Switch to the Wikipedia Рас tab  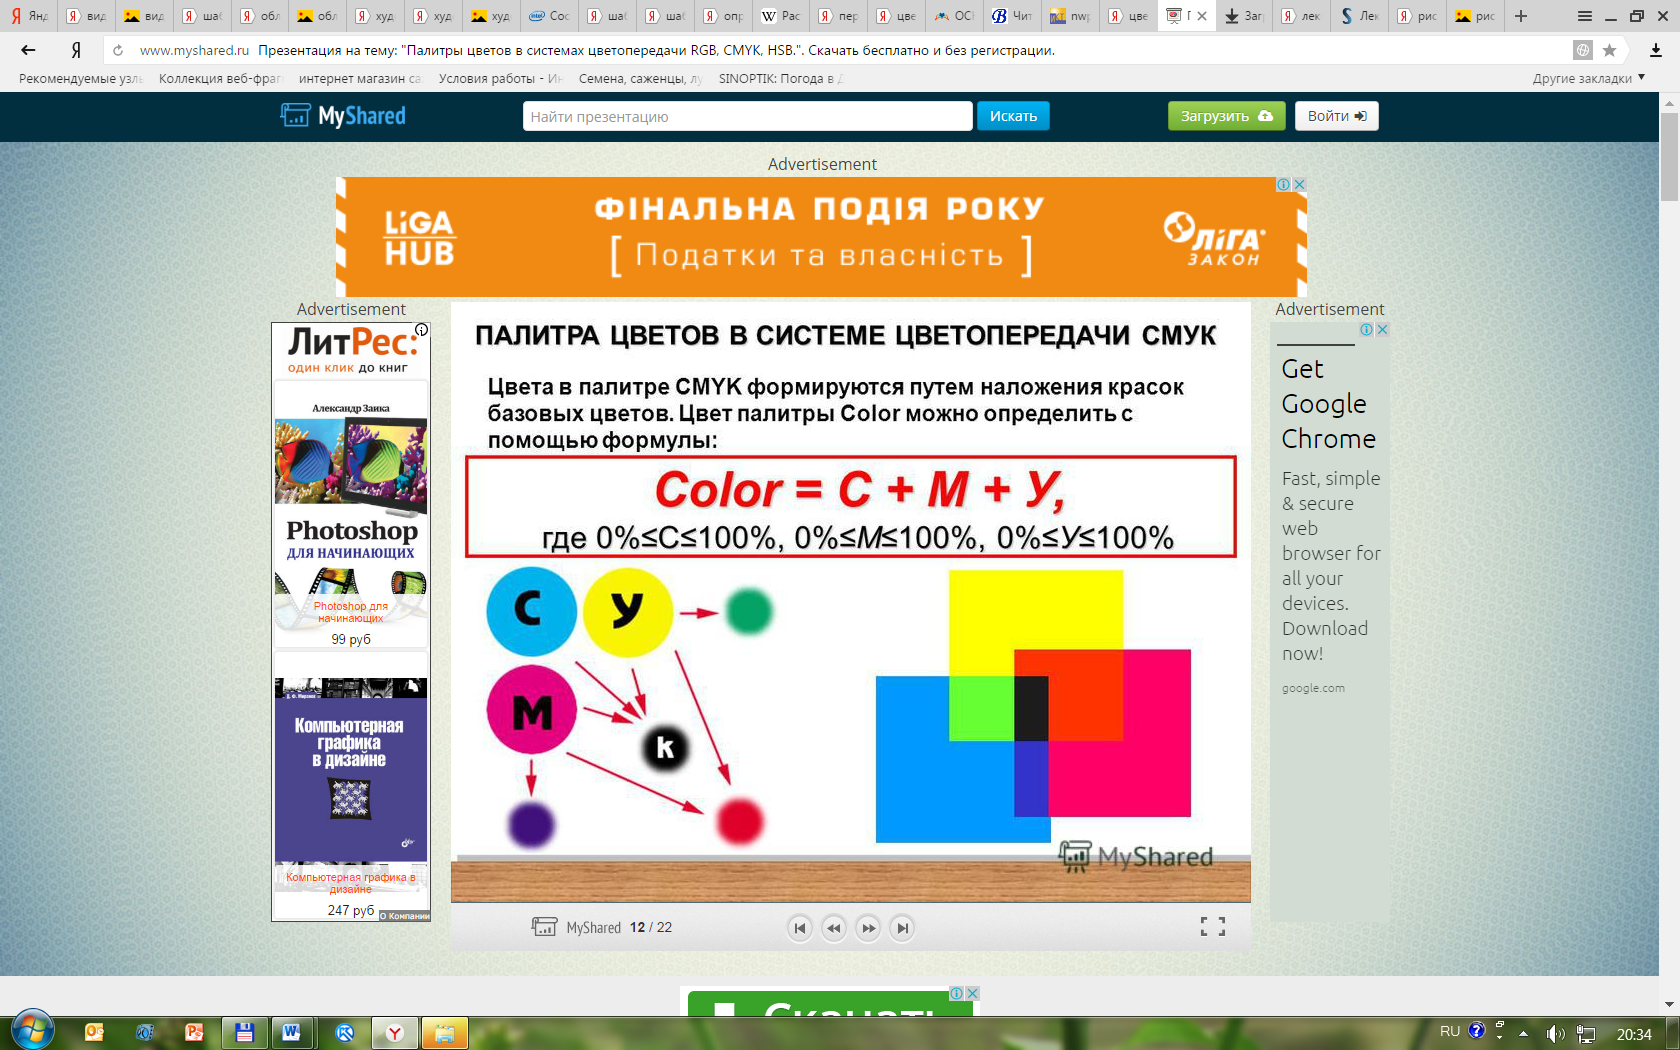point(781,16)
